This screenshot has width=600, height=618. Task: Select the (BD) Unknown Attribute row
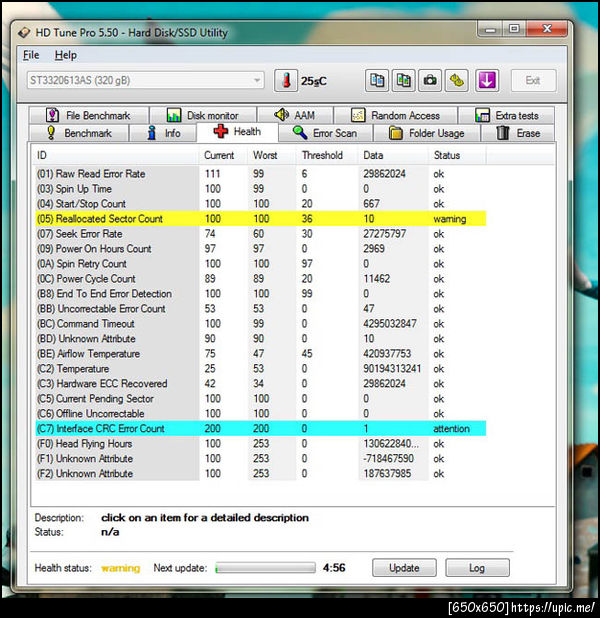pyautogui.click(x=261, y=339)
